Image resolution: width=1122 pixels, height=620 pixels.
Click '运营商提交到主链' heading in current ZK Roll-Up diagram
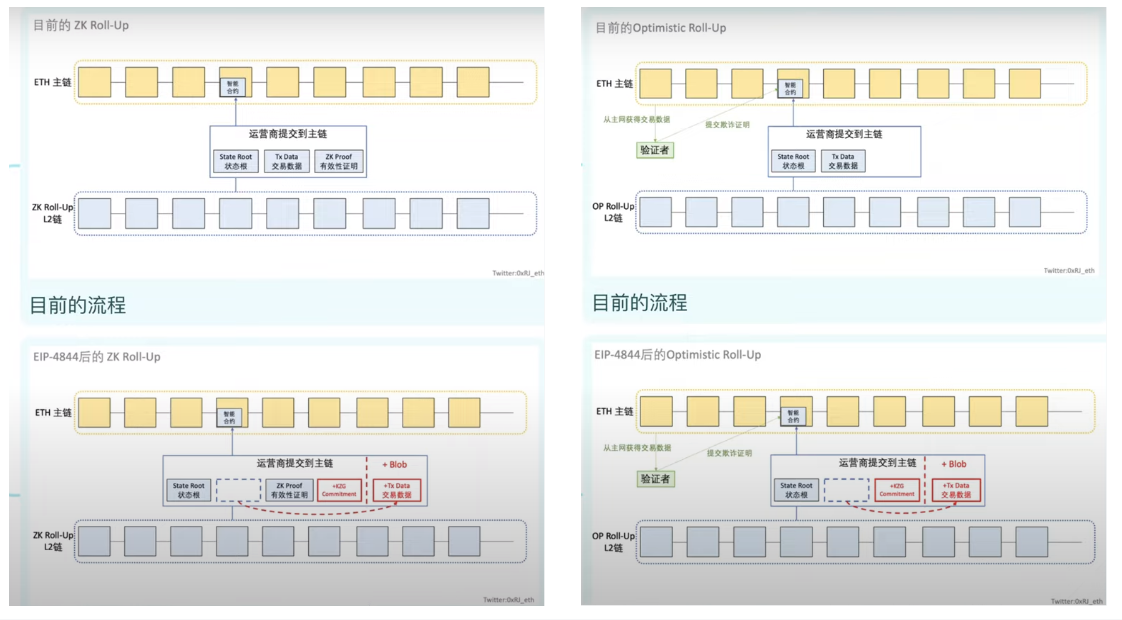(288, 134)
